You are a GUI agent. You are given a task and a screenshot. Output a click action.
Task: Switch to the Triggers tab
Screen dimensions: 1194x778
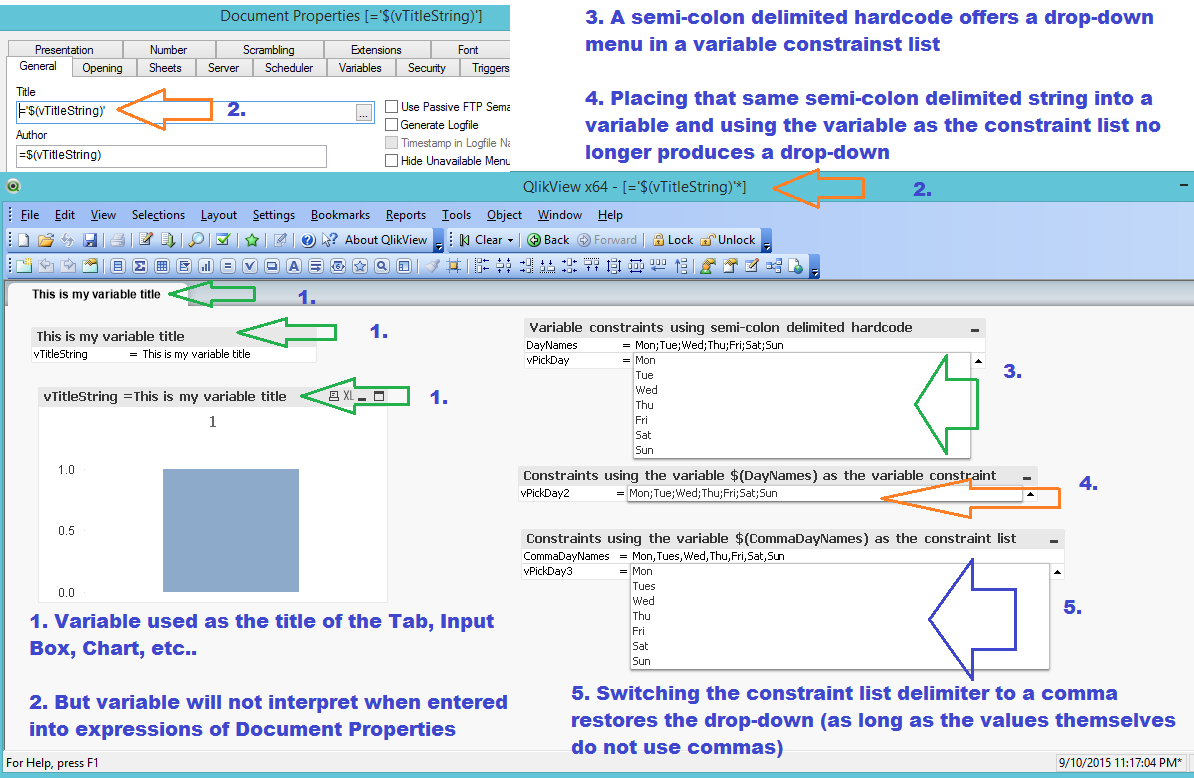487,68
